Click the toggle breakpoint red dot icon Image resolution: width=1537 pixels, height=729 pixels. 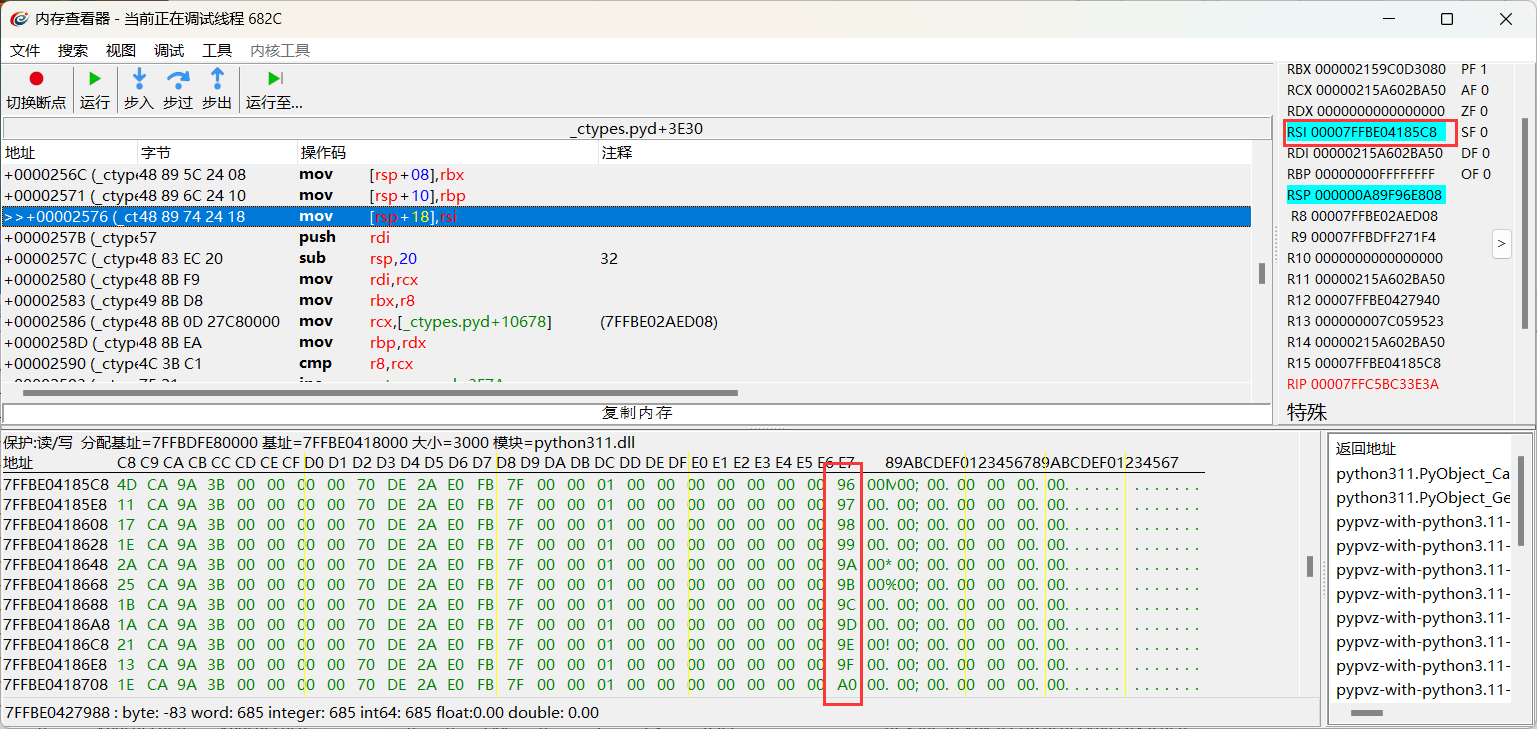click(x=36, y=79)
